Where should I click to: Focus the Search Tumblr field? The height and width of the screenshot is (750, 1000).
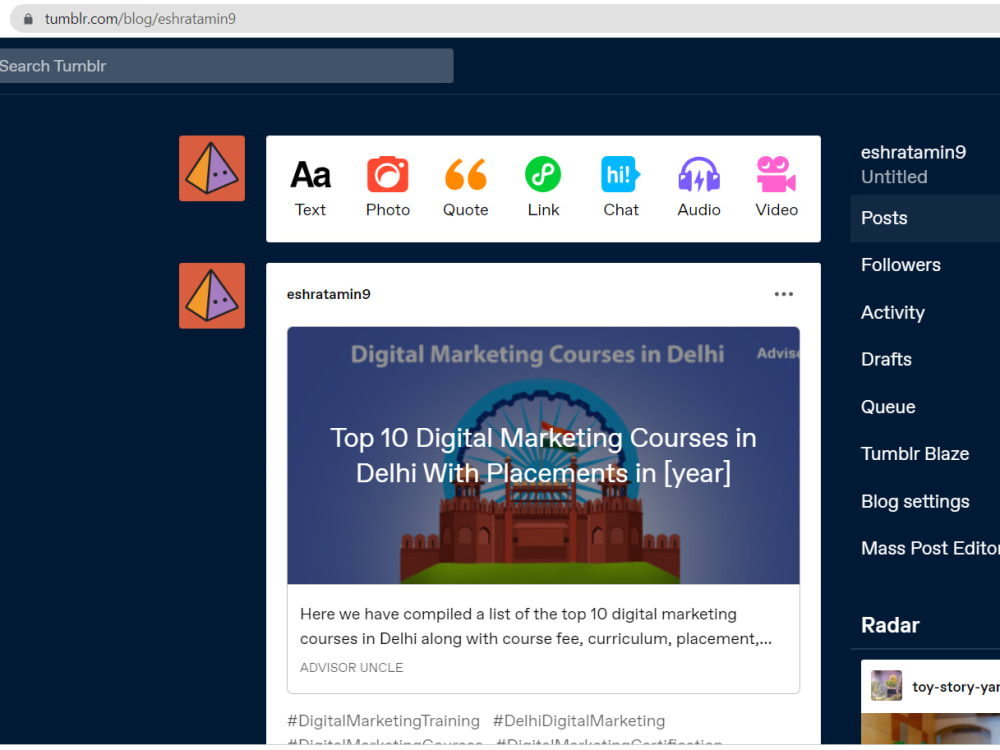click(x=226, y=66)
